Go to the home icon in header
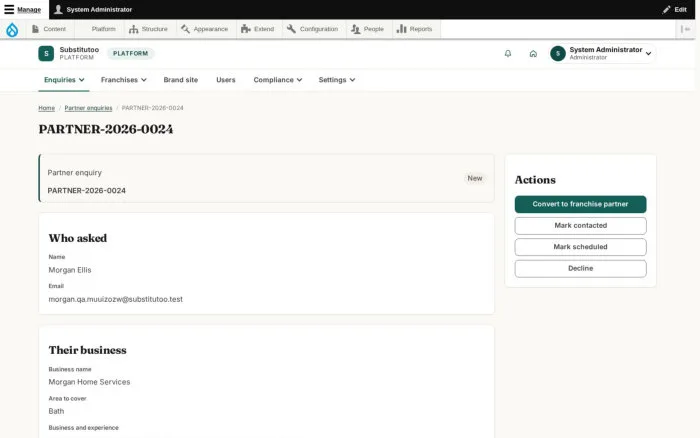Image resolution: width=700 pixels, height=438 pixels. coord(533,54)
